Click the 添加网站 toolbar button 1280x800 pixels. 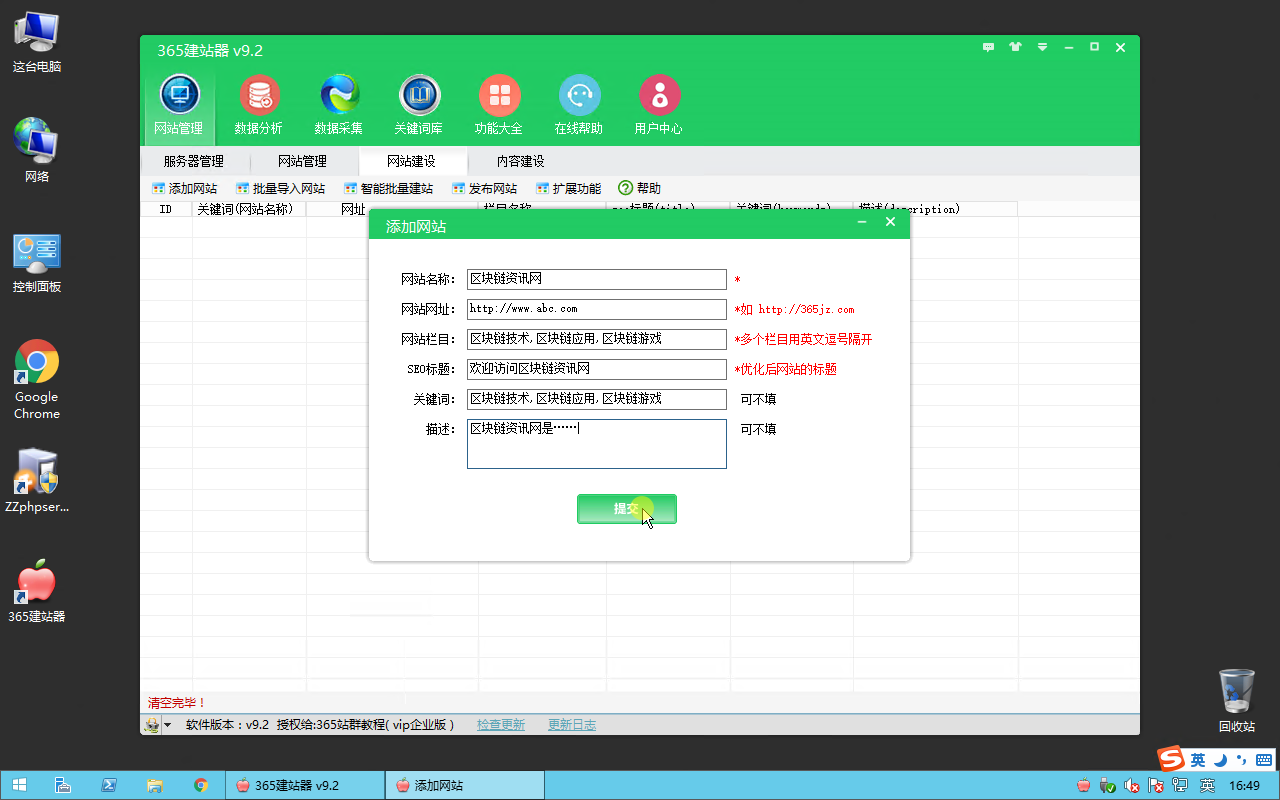tap(184, 188)
